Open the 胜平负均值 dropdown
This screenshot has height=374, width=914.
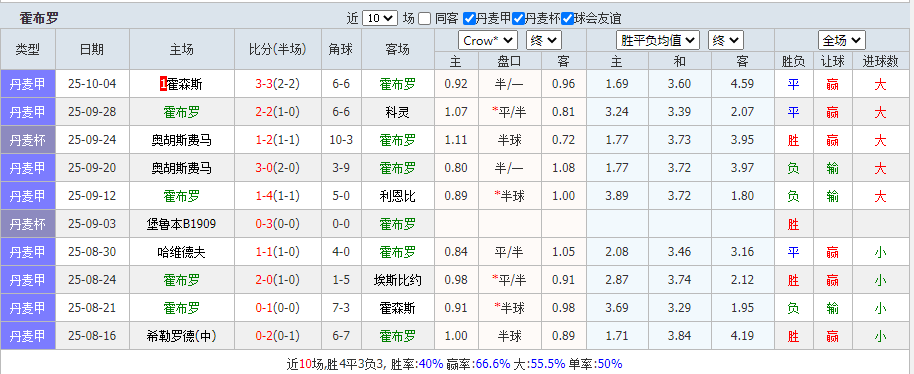click(x=658, y=41)
